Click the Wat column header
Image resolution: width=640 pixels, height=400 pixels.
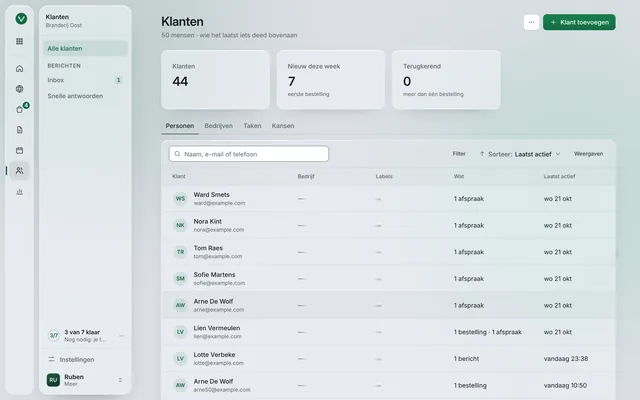(x=459, y=176)
